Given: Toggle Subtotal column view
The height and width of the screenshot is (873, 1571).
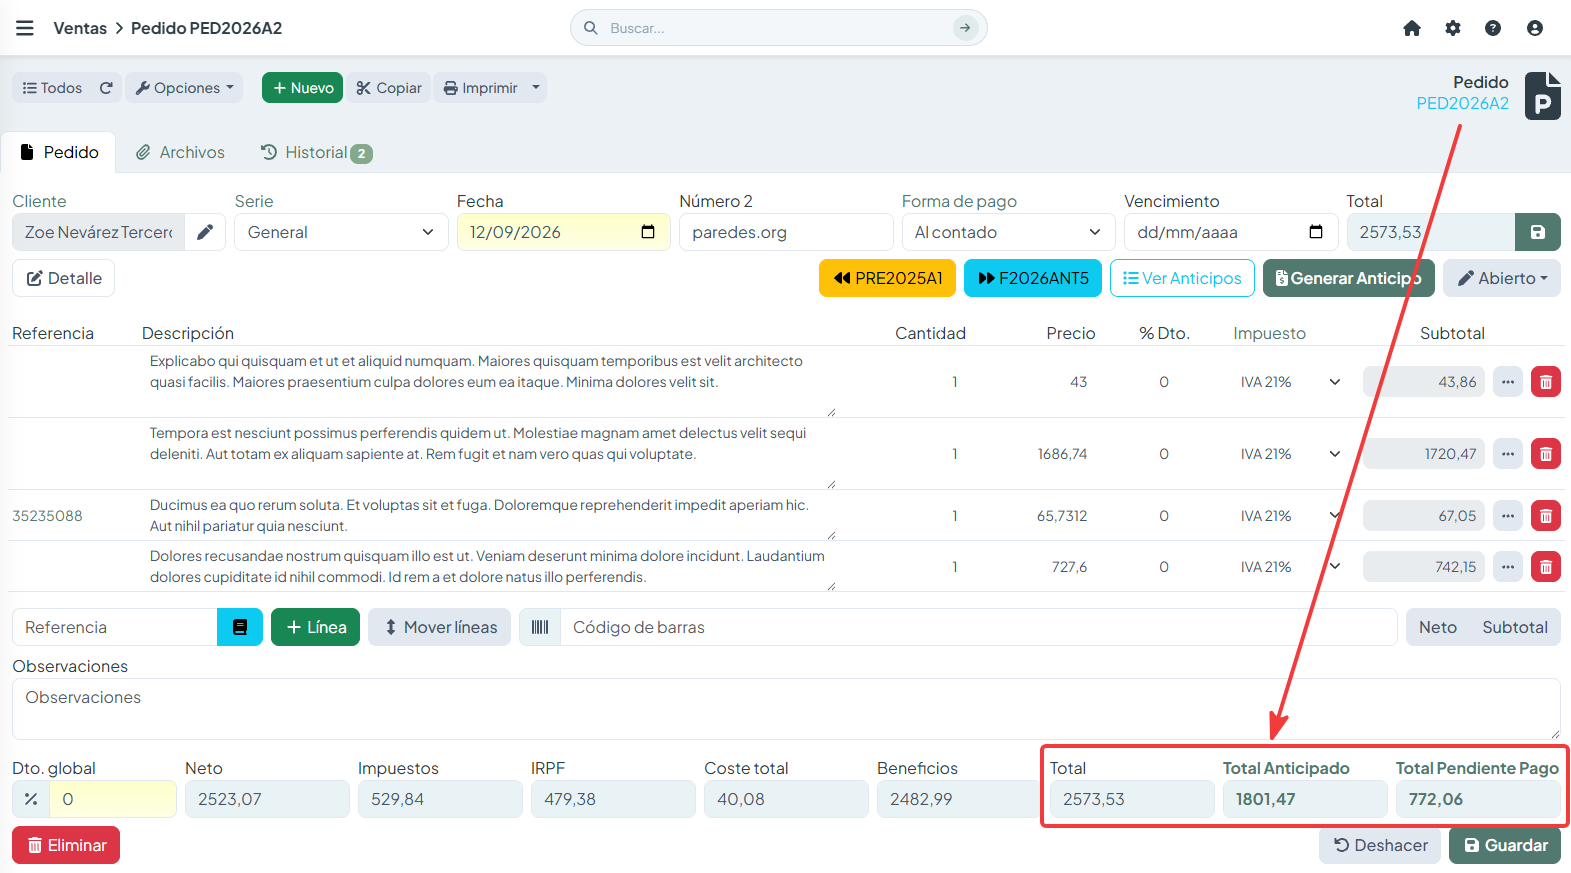Looking at the screenshot, I should click(1515, 627).
